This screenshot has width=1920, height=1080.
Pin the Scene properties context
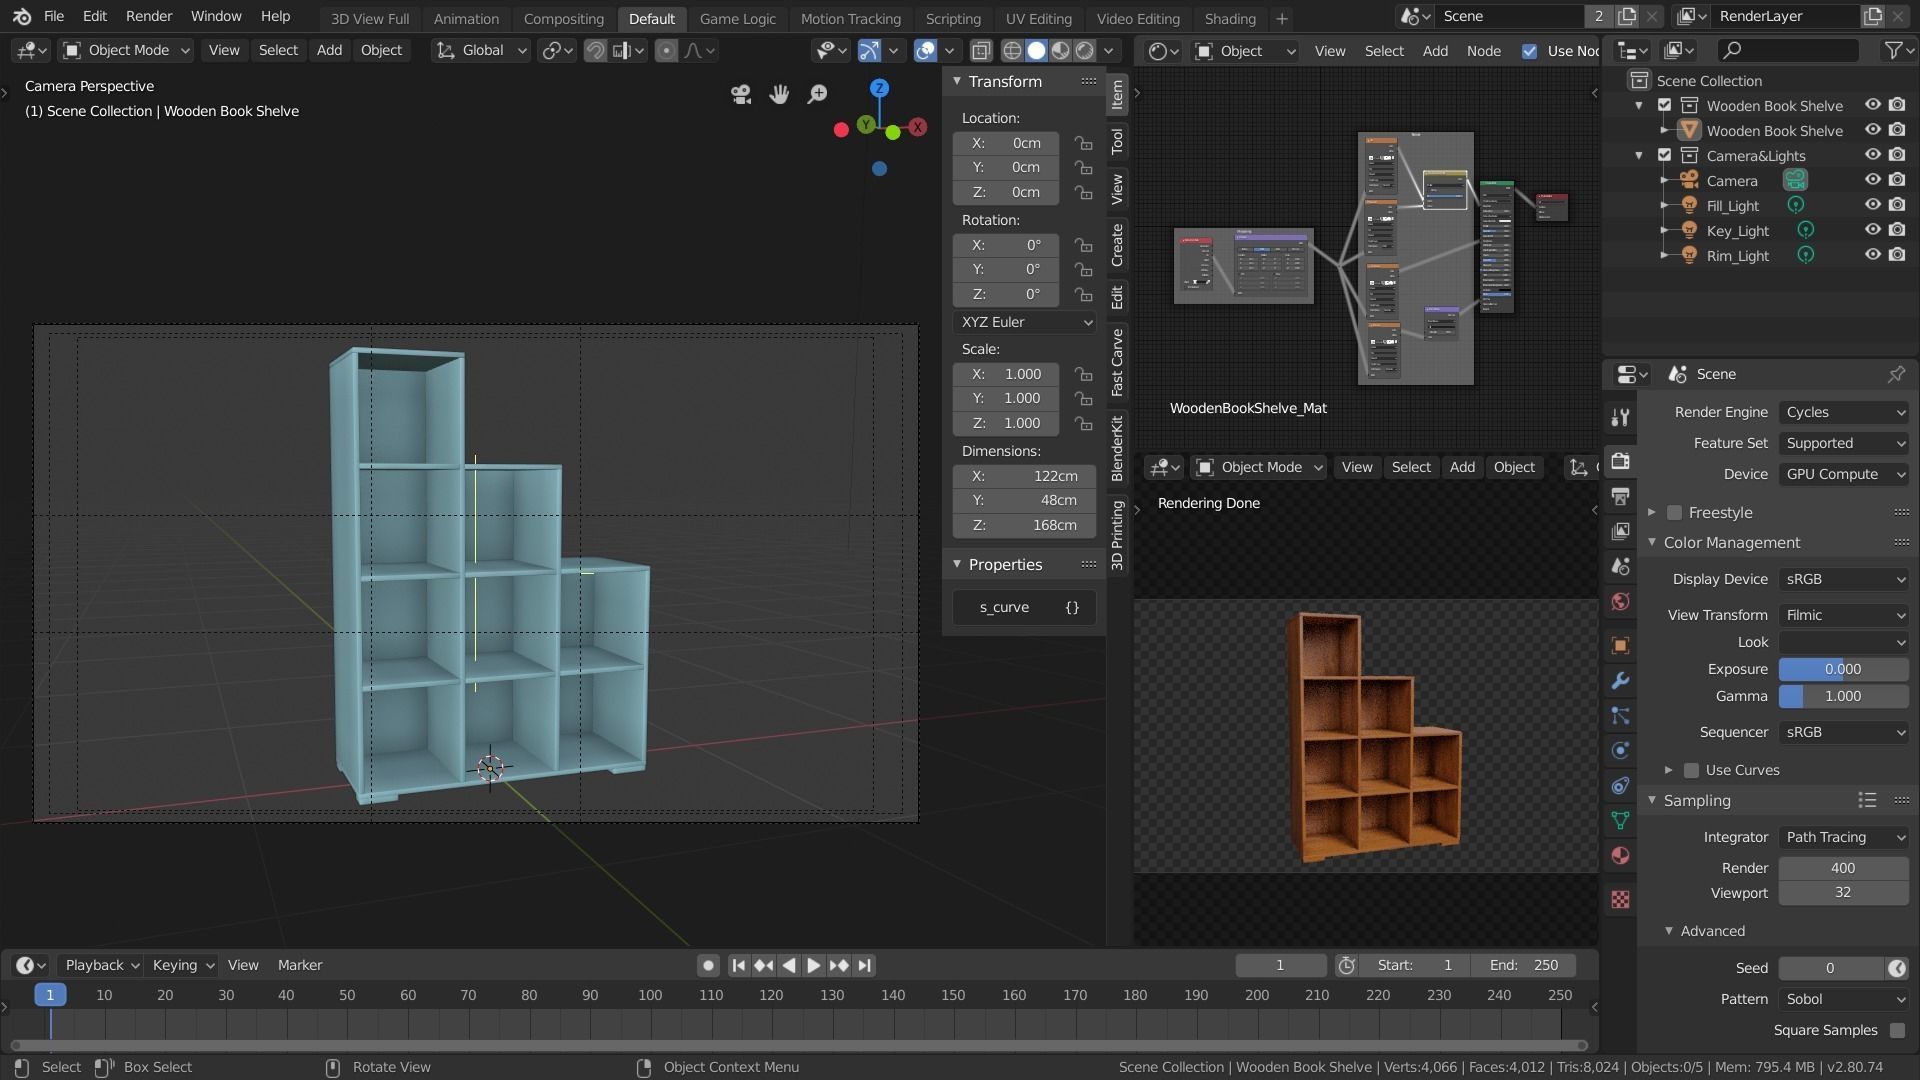click(x=1896, y=374)
